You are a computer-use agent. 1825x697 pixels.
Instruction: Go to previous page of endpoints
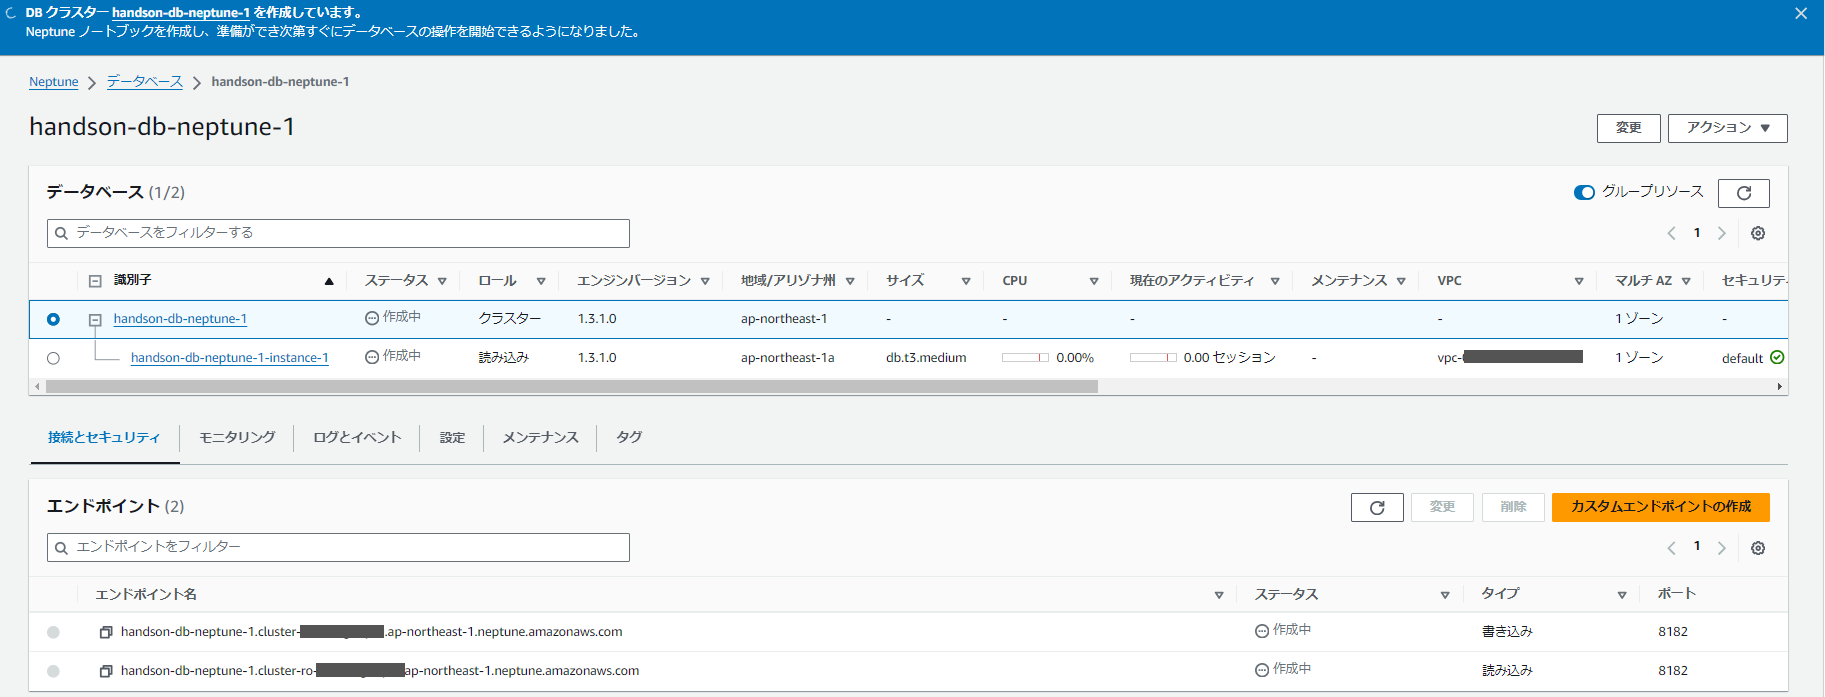pos(1671,548)
